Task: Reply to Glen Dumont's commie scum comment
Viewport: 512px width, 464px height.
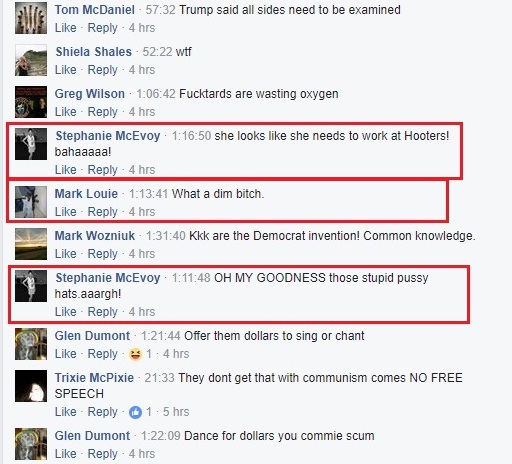Action: pyautogui.click(x=102, y=454)
